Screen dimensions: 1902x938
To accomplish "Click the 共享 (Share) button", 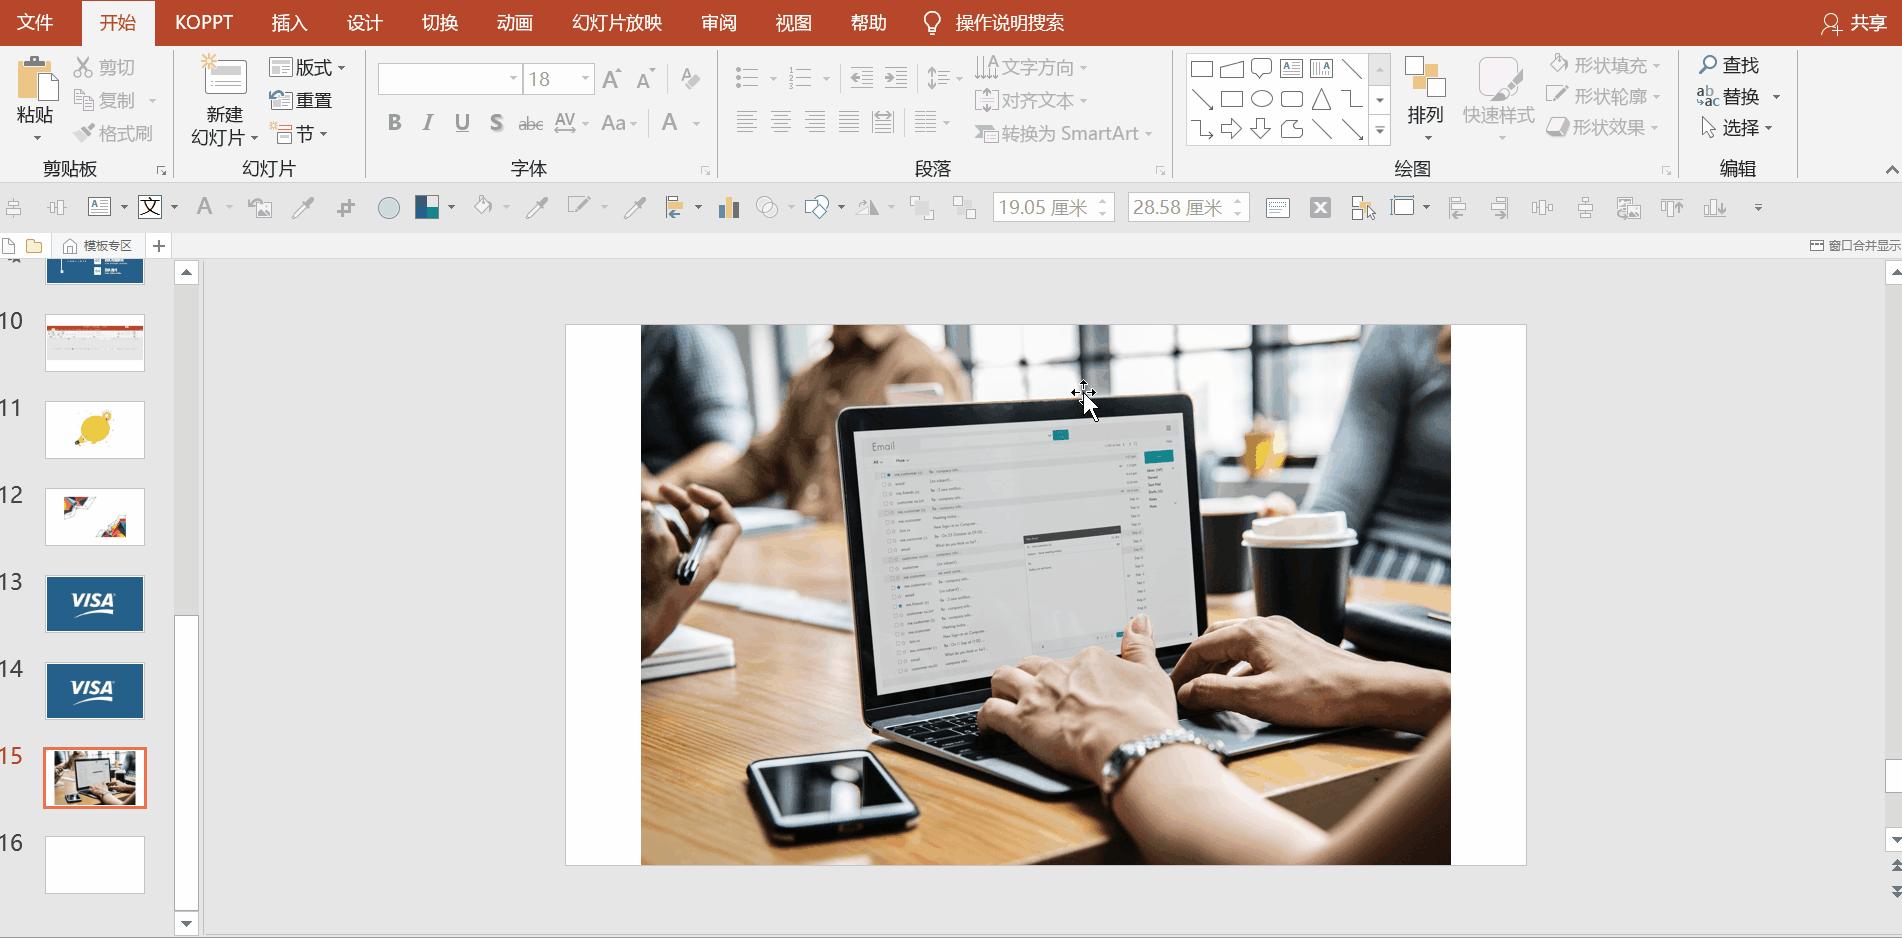I will 1854,23.
